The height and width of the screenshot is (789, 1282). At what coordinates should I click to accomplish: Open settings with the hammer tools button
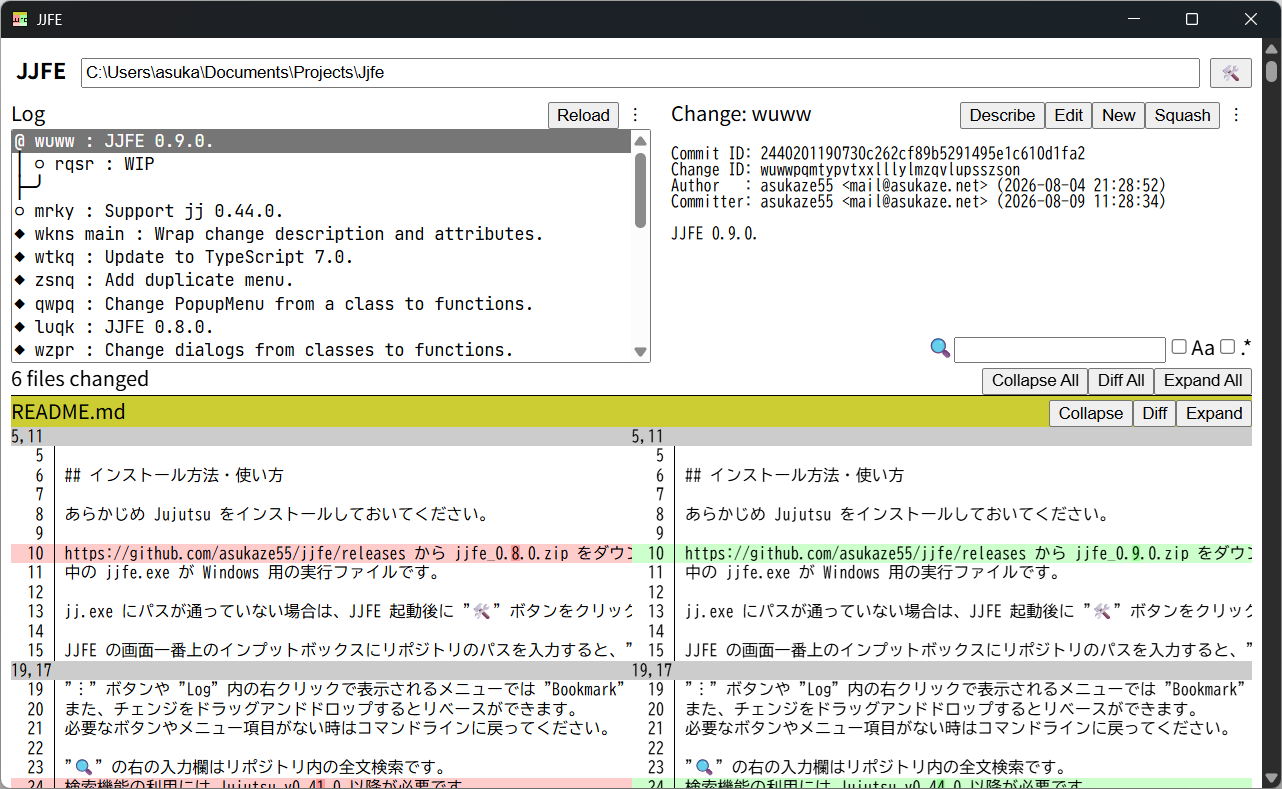pos(1230,73)
